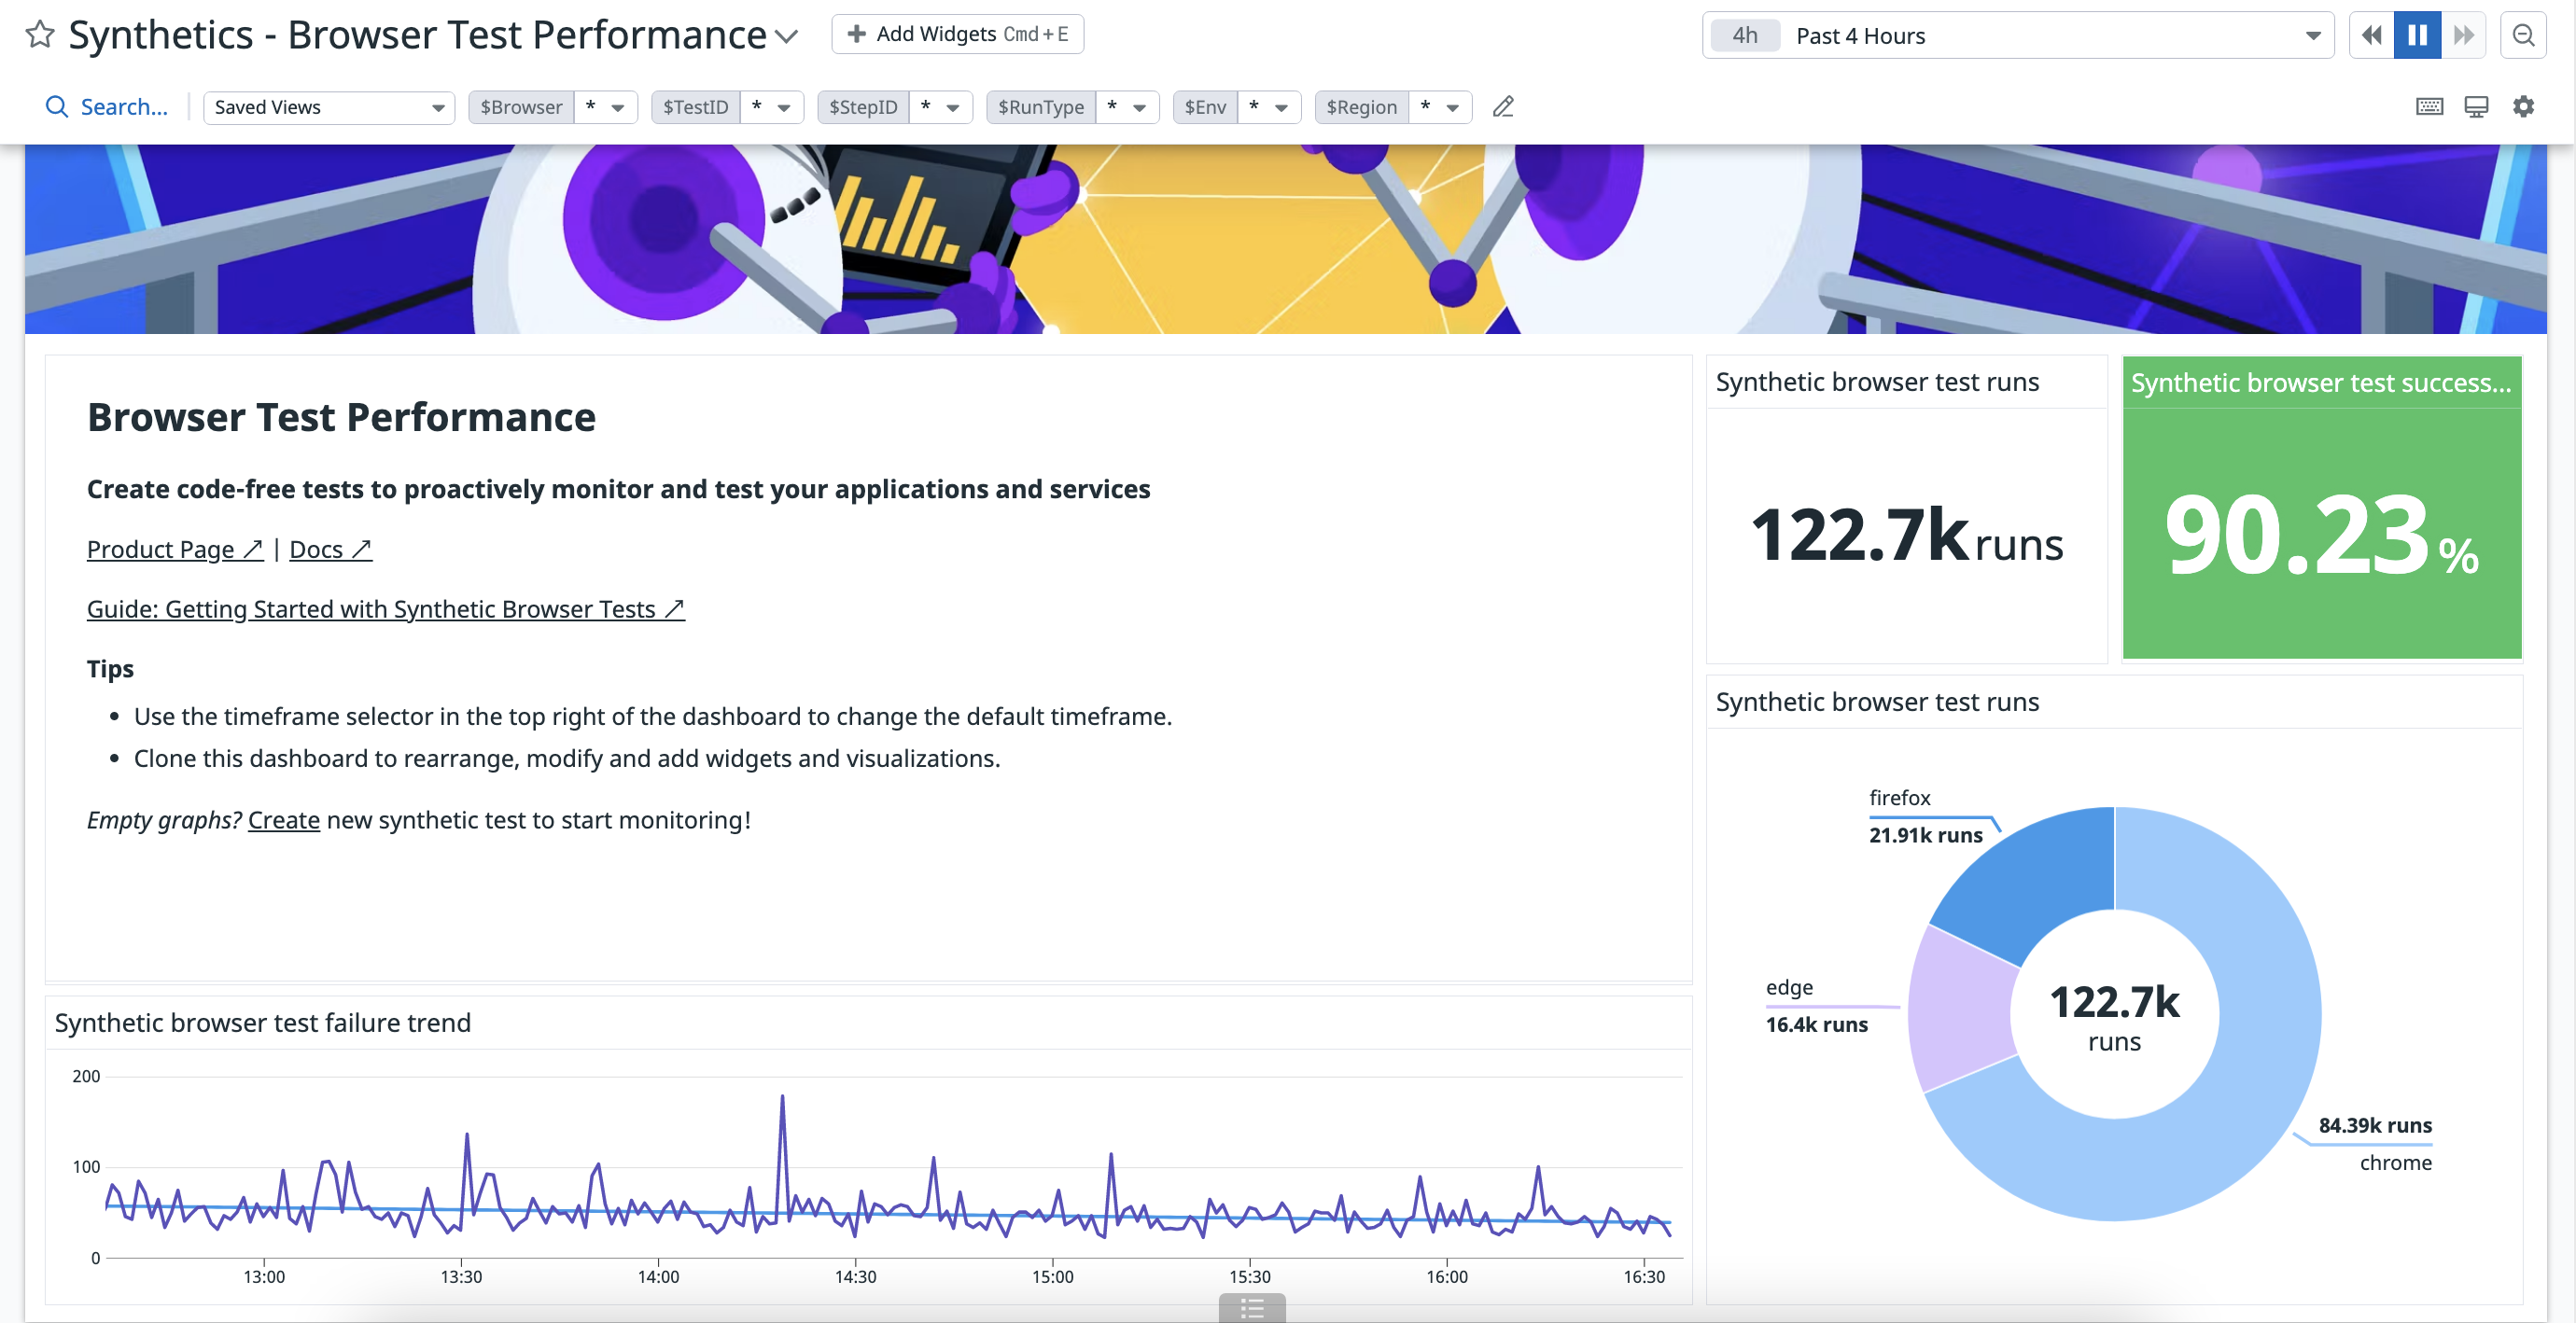Open dashboard settings gear
This screenshot has height=1323, width=2576.
point(2523,107)
